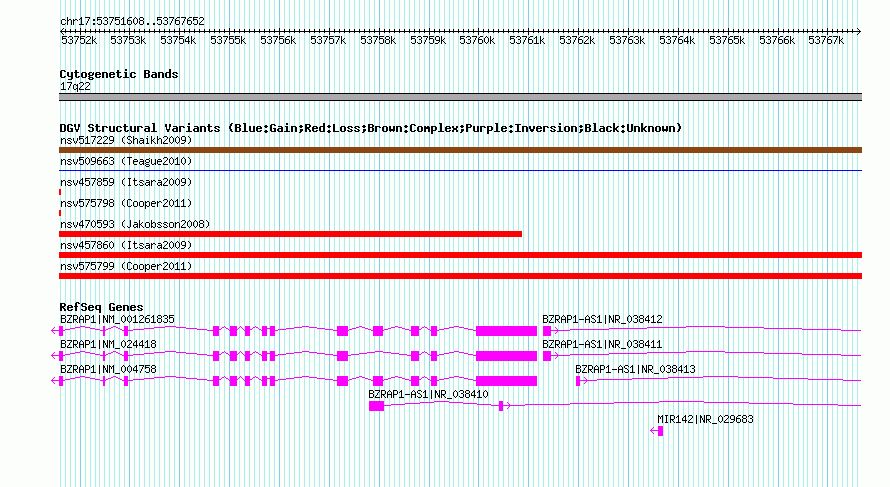890x487 pixels.
Task: Click the 53761k ruler tick label
Action: tap(527, 40)
